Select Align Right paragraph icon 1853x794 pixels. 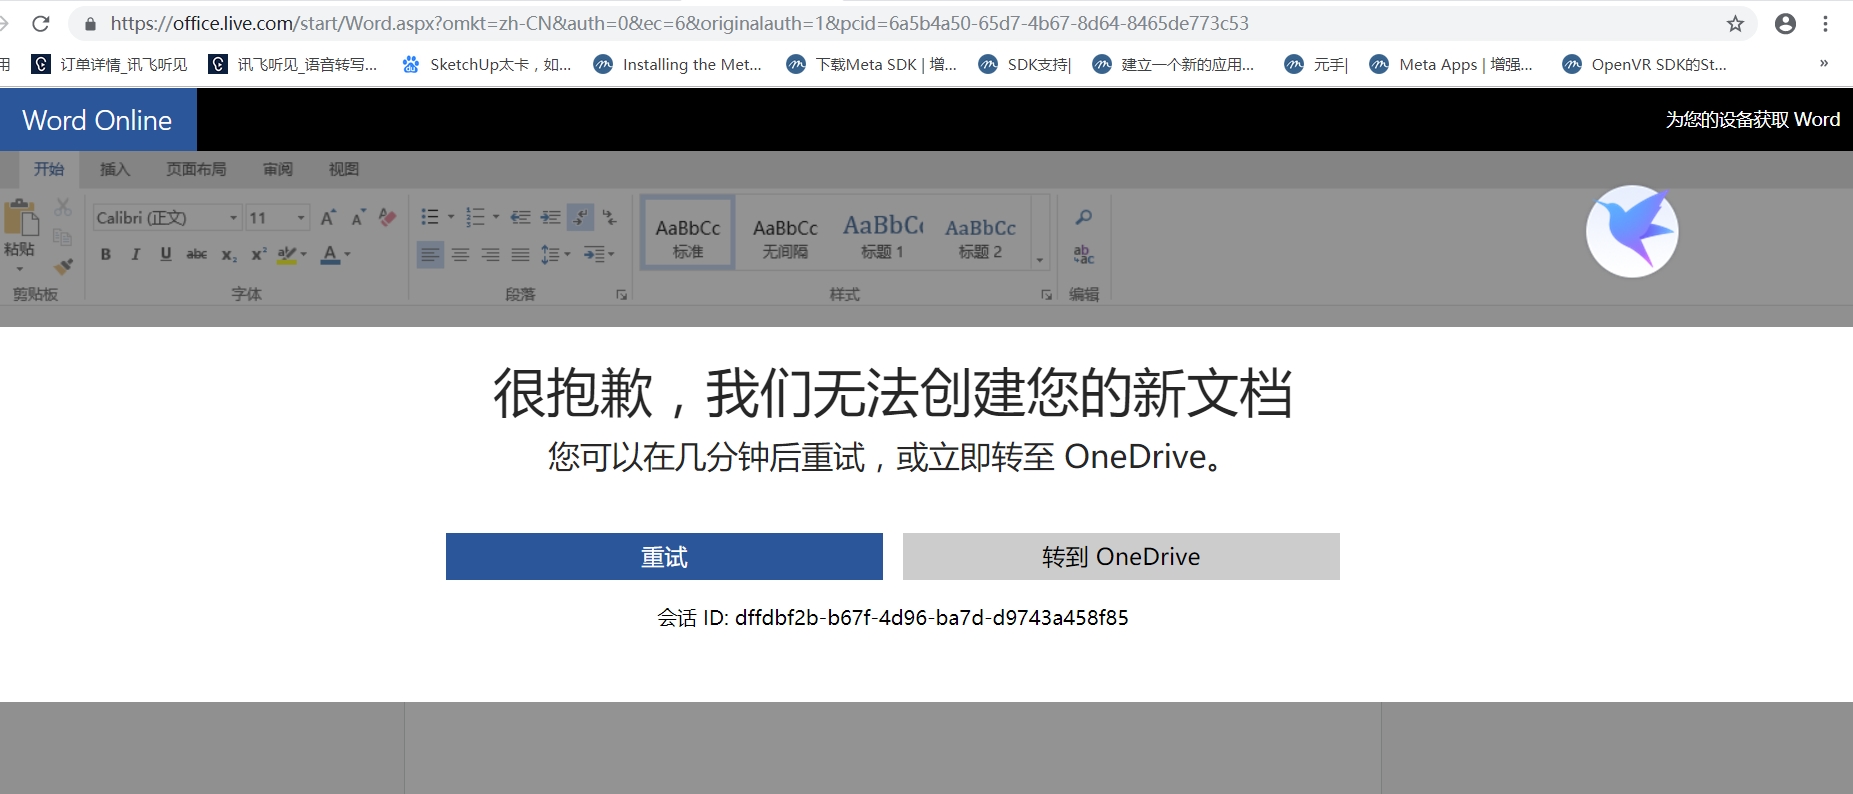click(490, 255)
